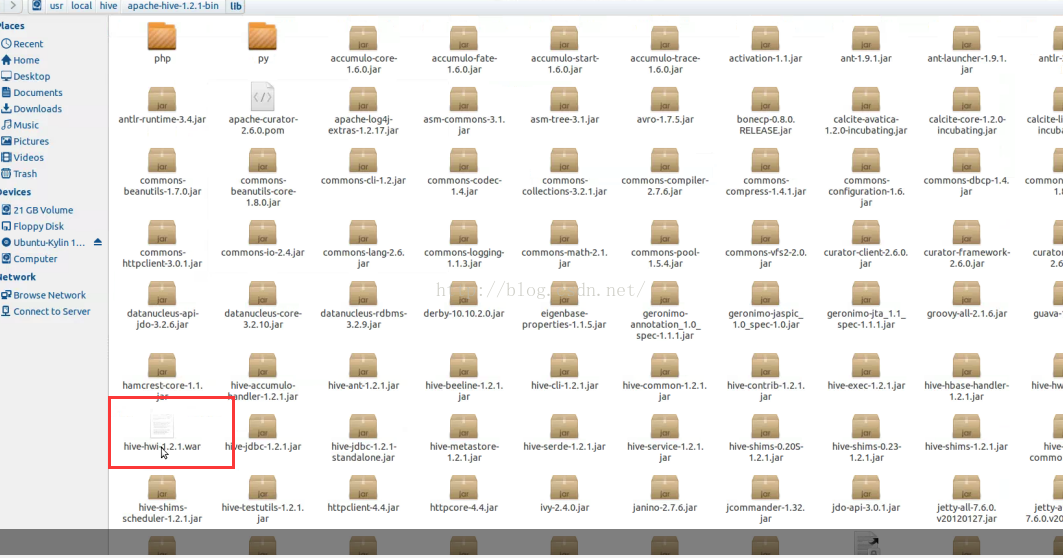This screenshot has width=1063, height=558.
Task: Select janino-2.7.6.jar file icon
Action: 665,487
